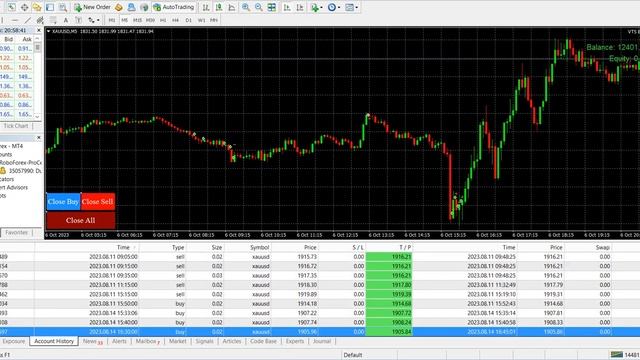Open the periods clock dropdown
This screenshot has width=640, height=360.
tap(334, 7)
